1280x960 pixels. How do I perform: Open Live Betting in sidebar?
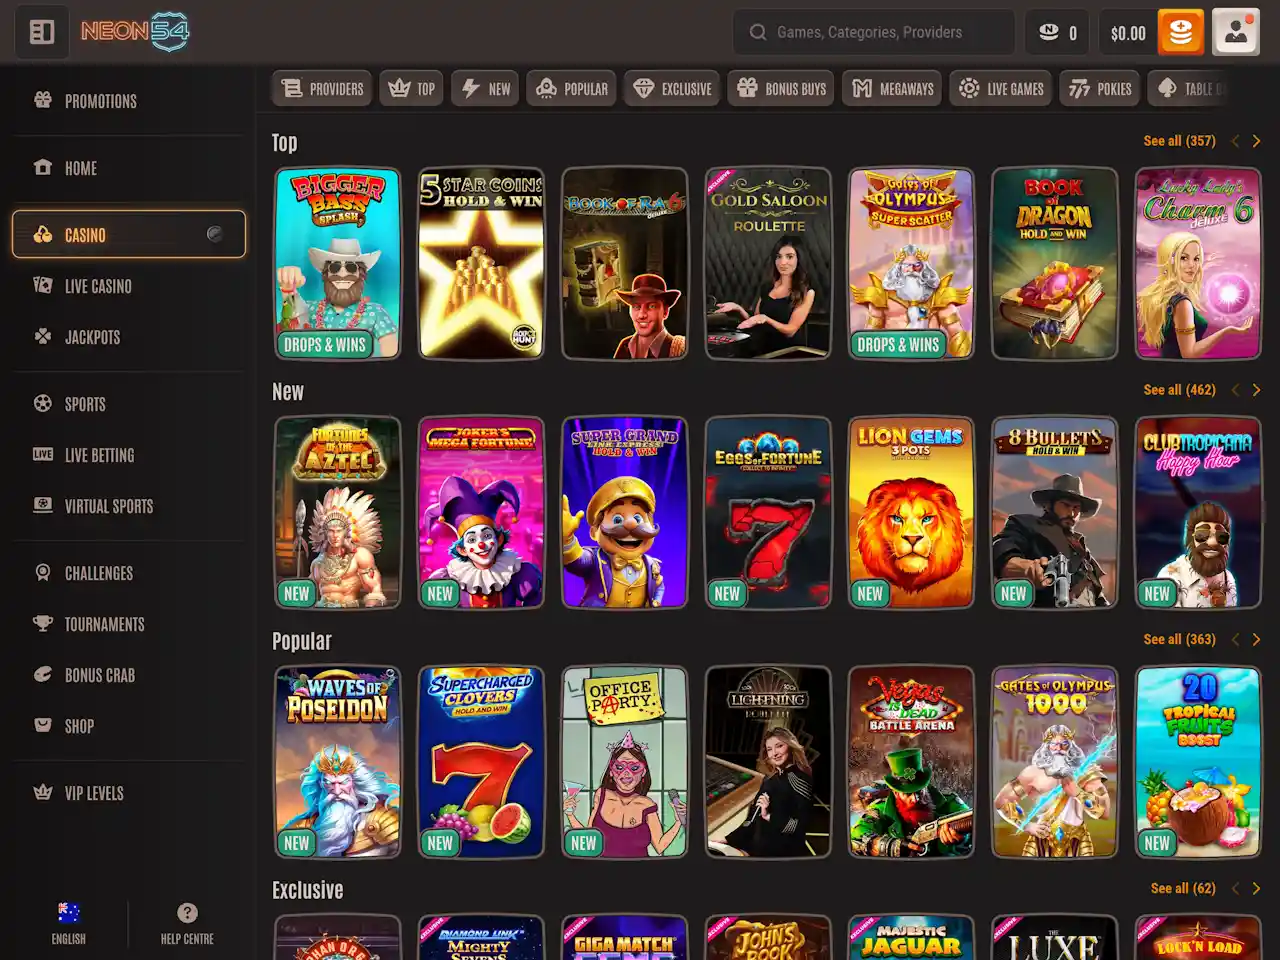[x=128, y=455]
